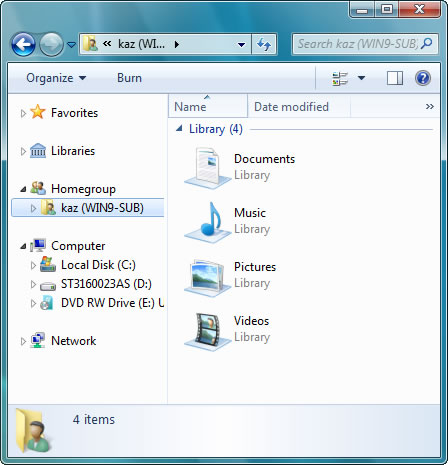Open the Organize menu

pyautogui.click(x=56, y=78)
